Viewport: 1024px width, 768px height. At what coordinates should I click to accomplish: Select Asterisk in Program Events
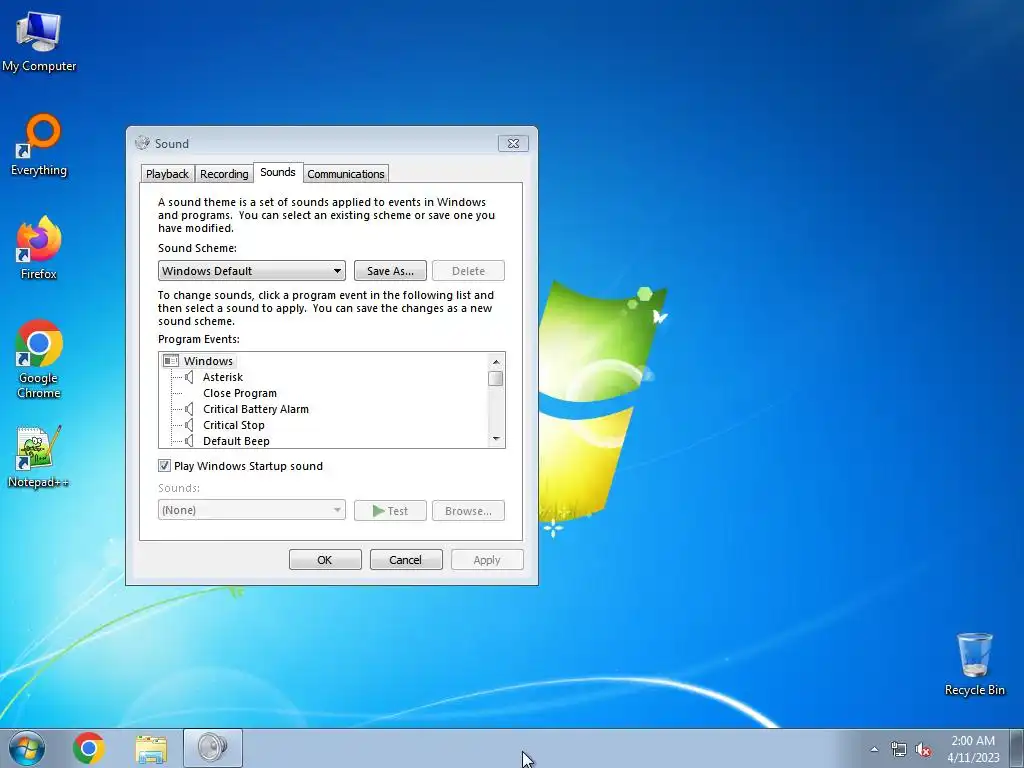point(223,377)
